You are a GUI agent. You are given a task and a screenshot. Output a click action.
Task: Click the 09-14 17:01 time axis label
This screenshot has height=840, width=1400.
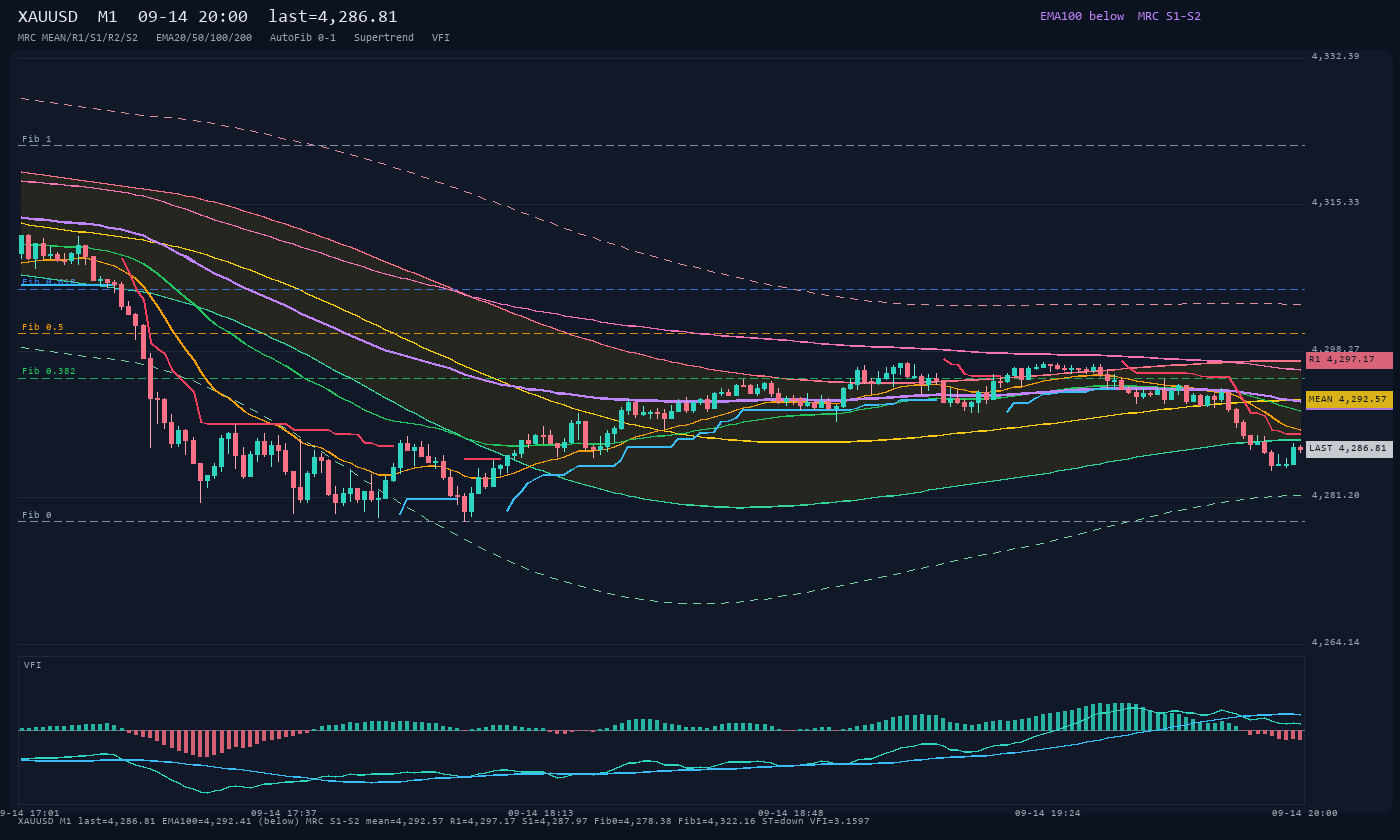point(30,813)
